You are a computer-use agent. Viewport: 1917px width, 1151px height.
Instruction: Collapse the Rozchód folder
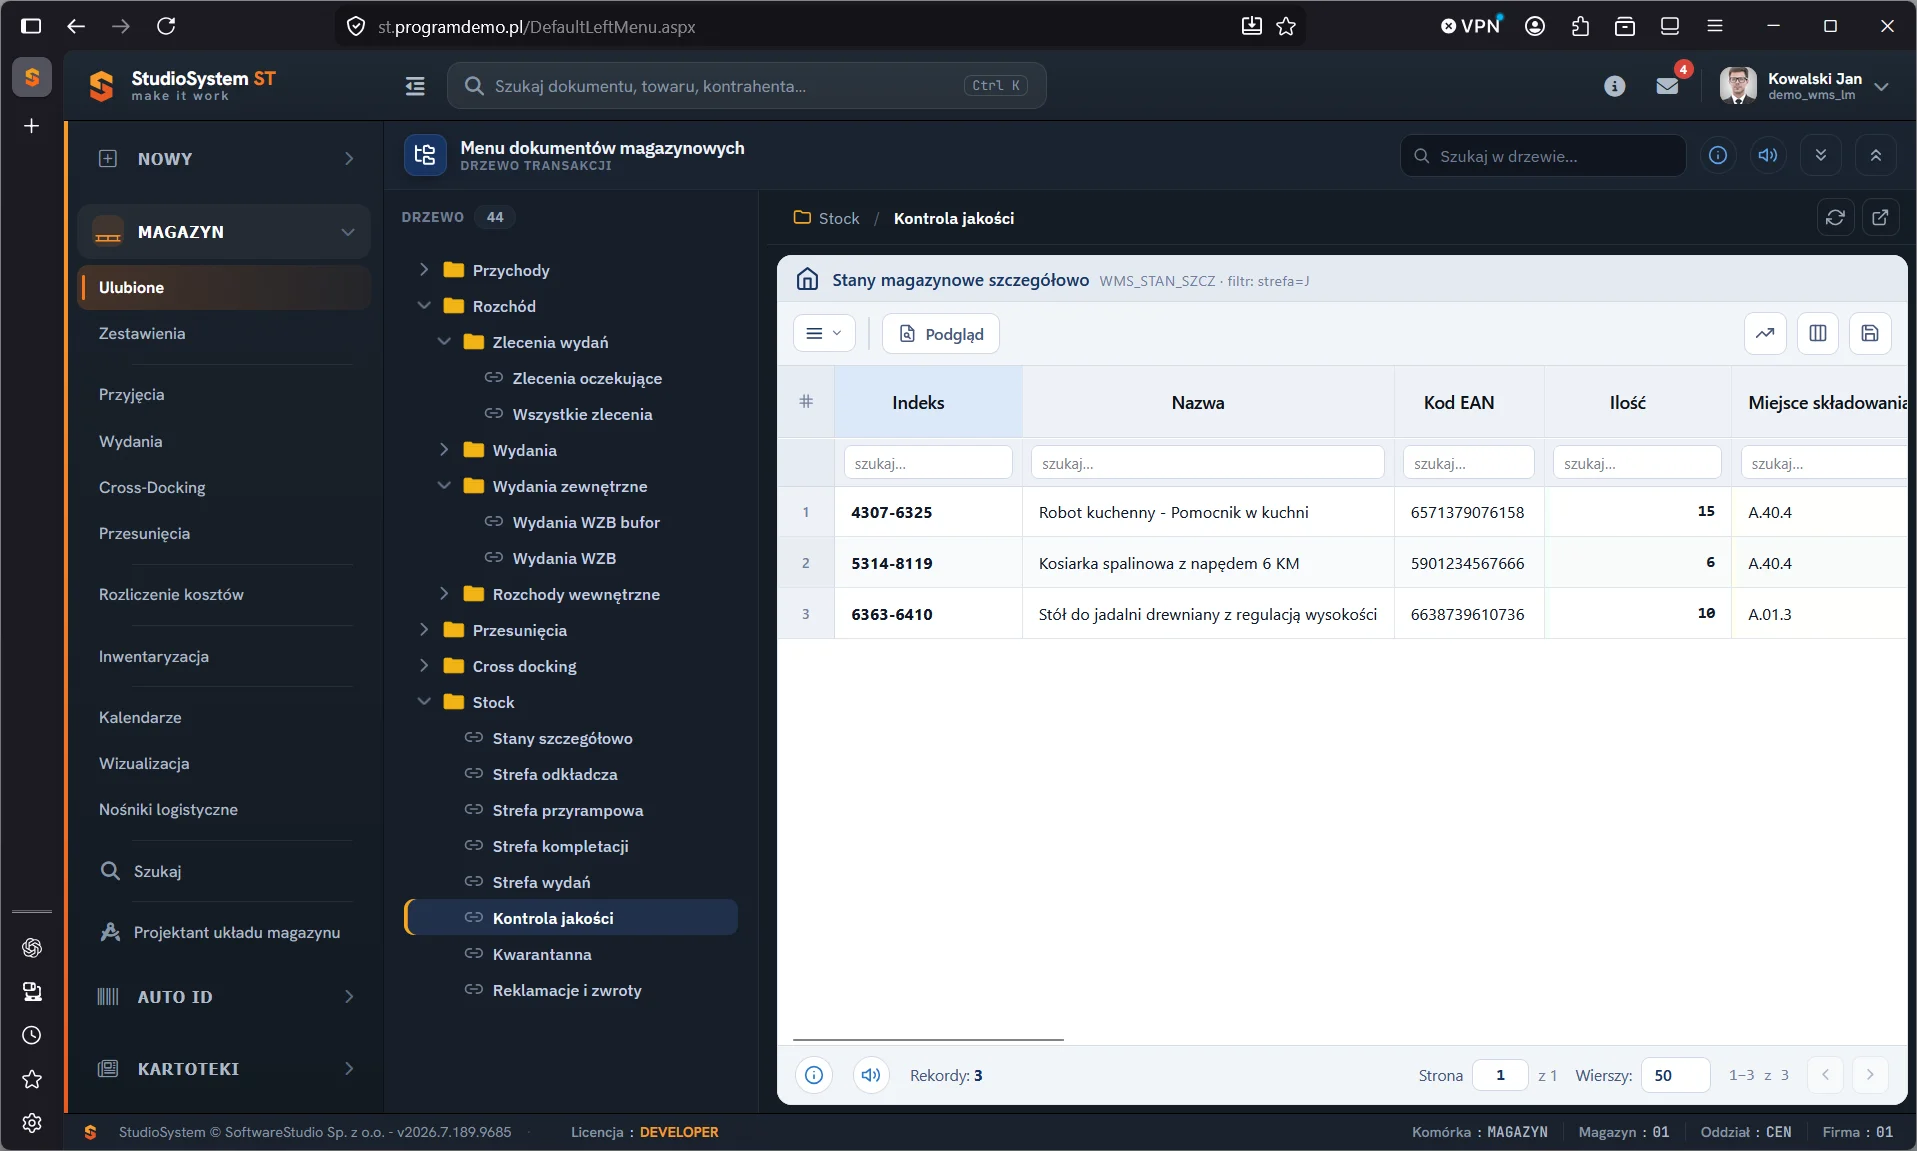tap(424, 306)
